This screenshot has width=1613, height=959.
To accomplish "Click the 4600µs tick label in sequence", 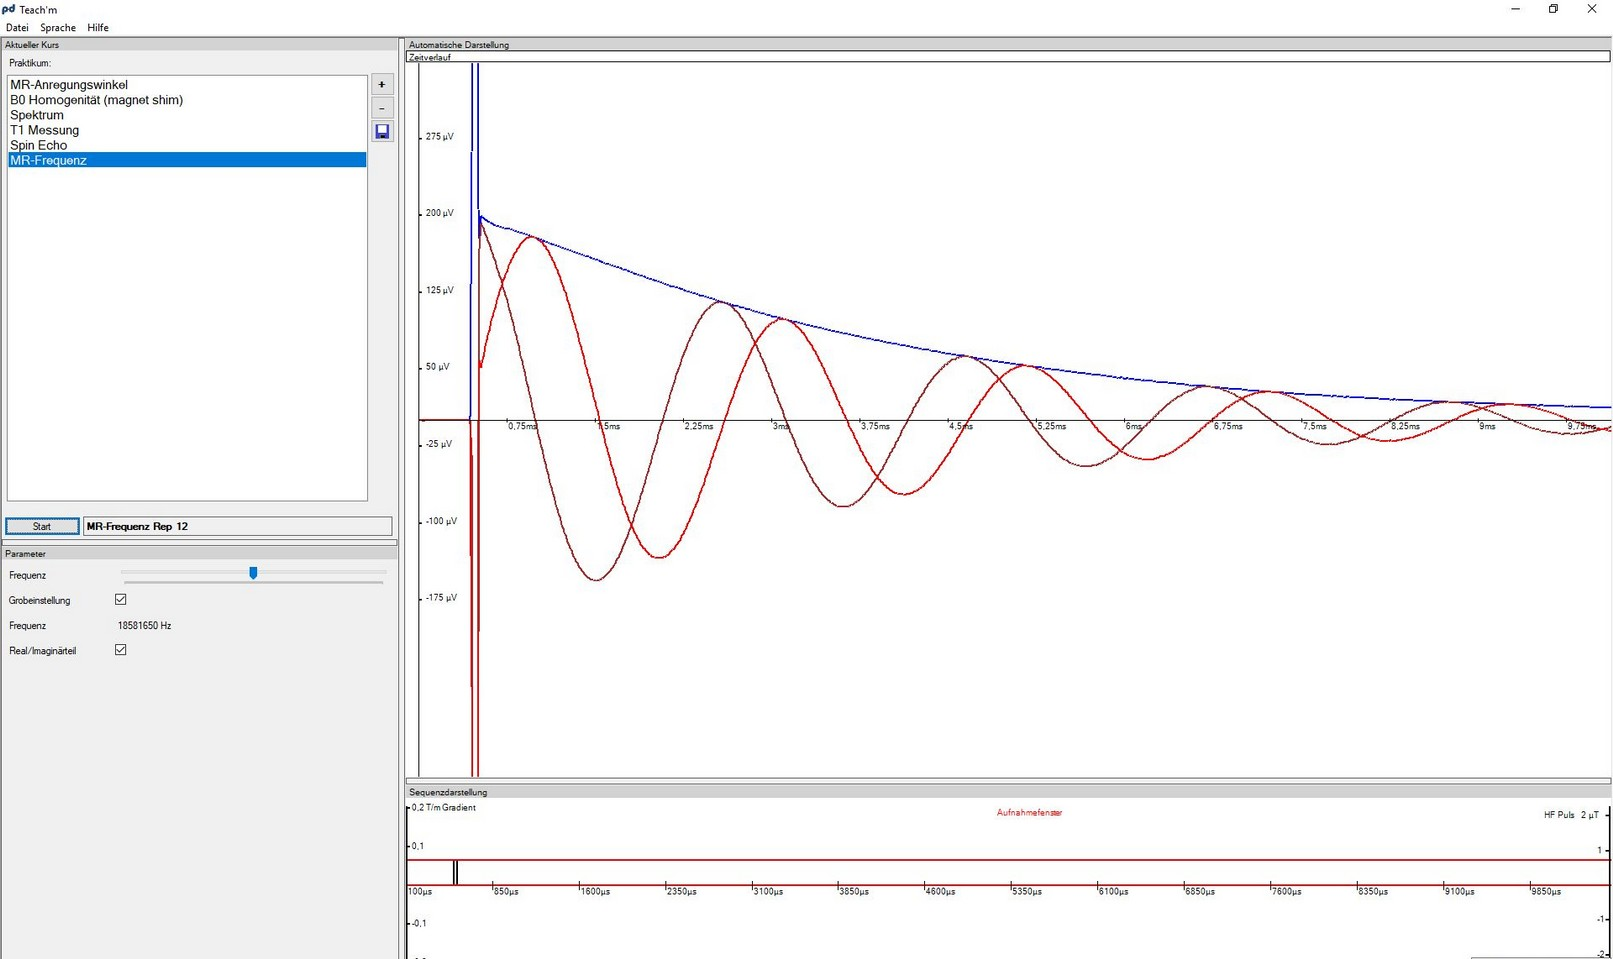I will [940, 891].
